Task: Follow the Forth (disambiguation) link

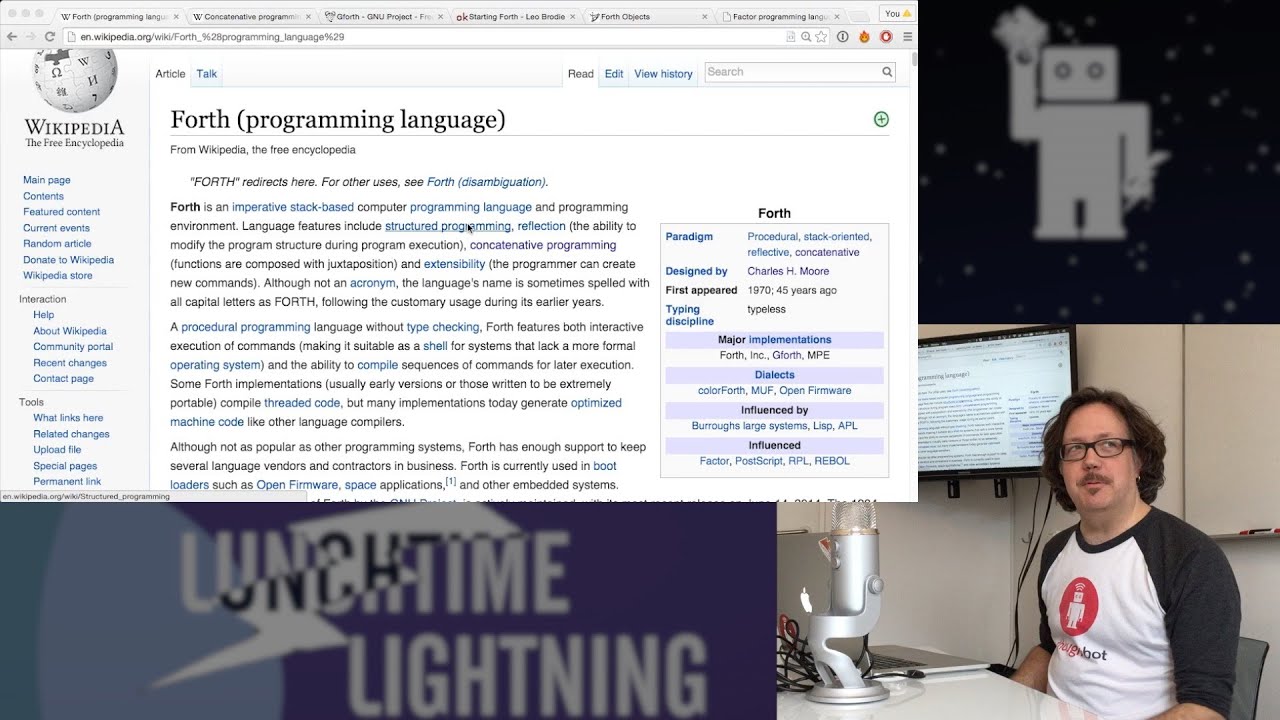Action: click(x=486, y=182)
